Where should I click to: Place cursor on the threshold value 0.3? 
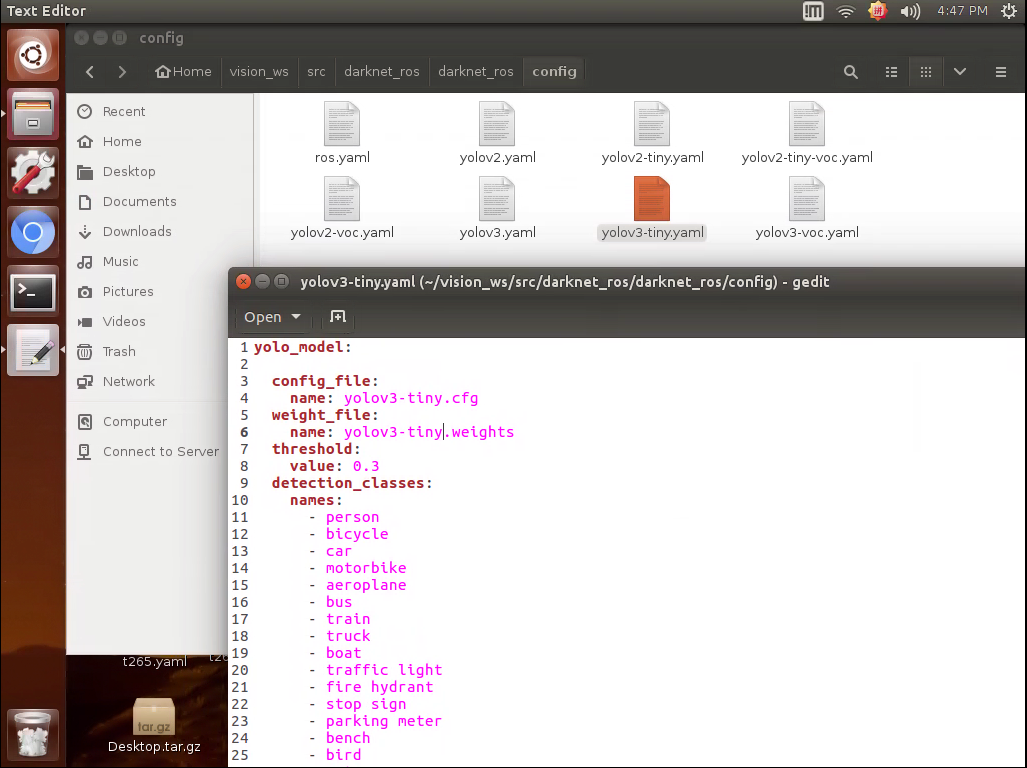(366, 466)
